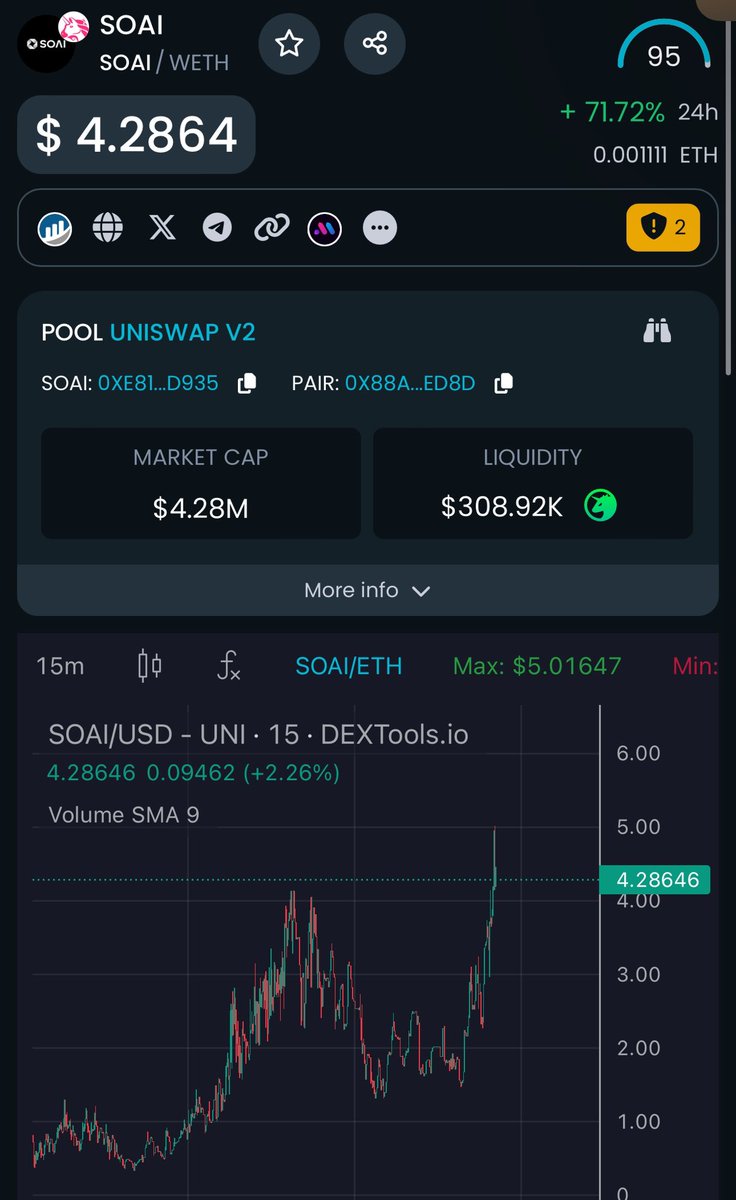The image size is (736, 1200).
Task: Open the indicators fx menu
Action: tap(229, 666)
